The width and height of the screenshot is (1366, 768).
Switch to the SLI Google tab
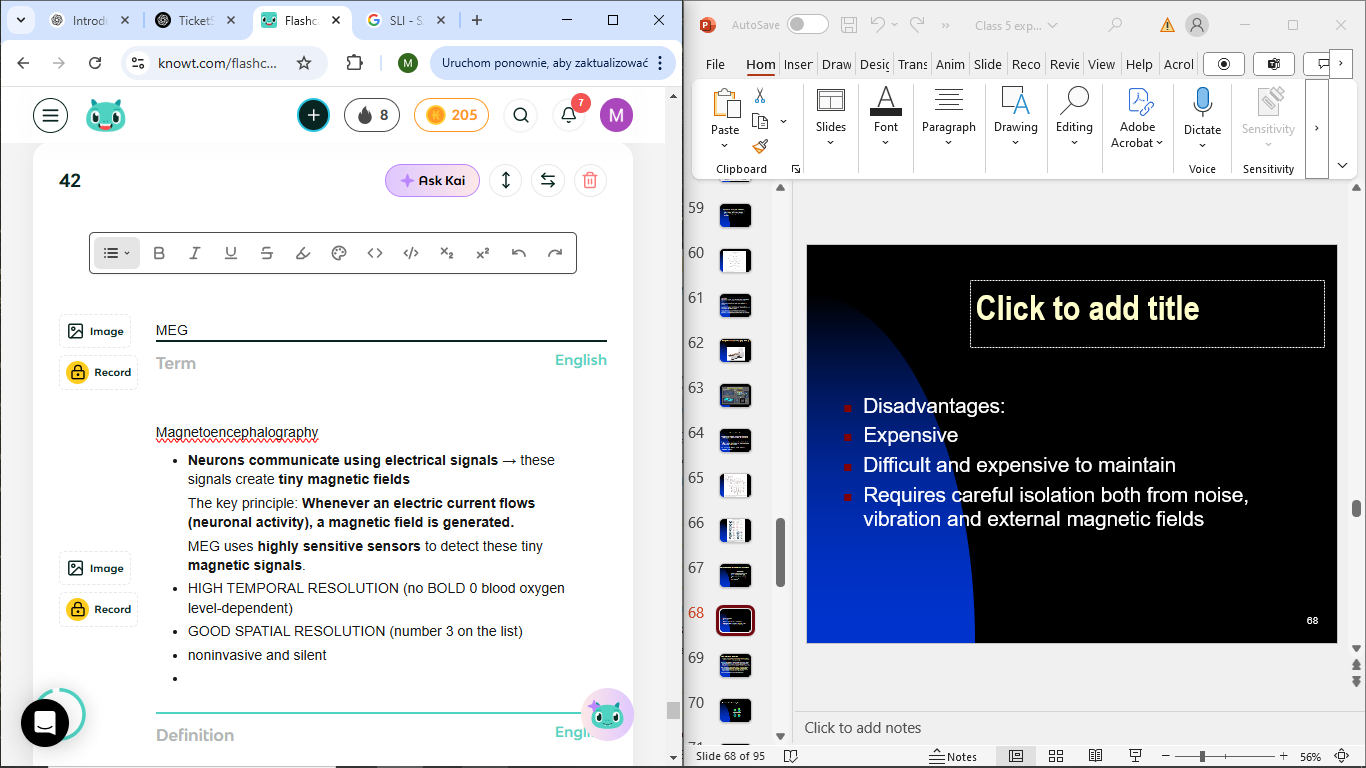point(404,20)
